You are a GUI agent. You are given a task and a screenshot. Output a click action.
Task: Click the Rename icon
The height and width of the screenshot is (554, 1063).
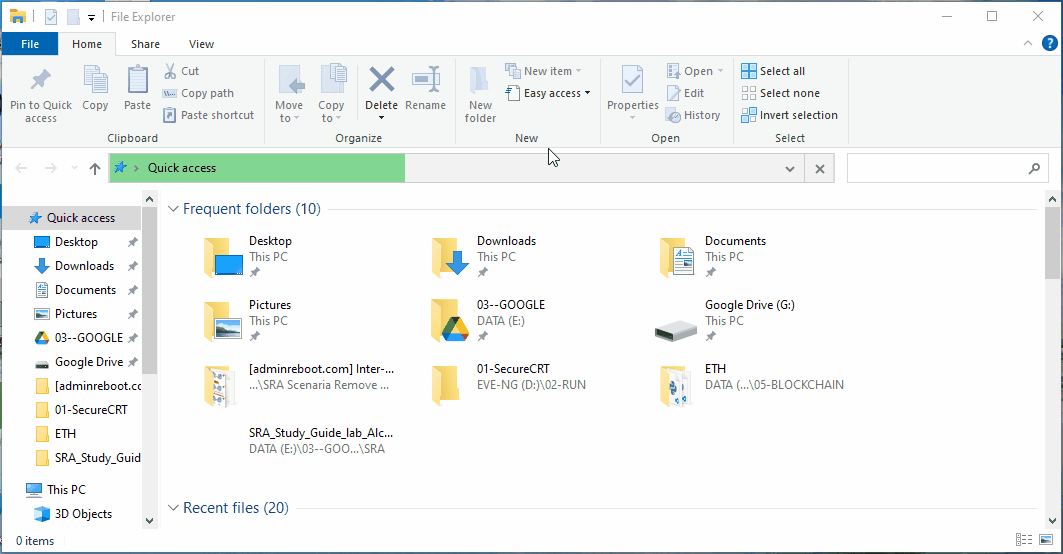coord(426,79)
